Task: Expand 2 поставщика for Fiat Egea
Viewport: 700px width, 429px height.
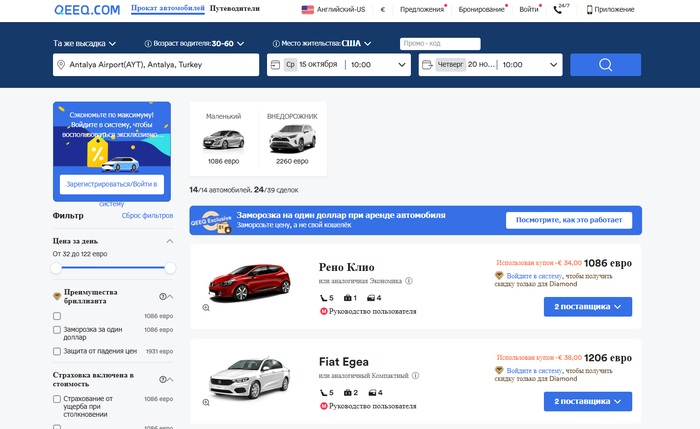Action: click(x=588, y=401)
